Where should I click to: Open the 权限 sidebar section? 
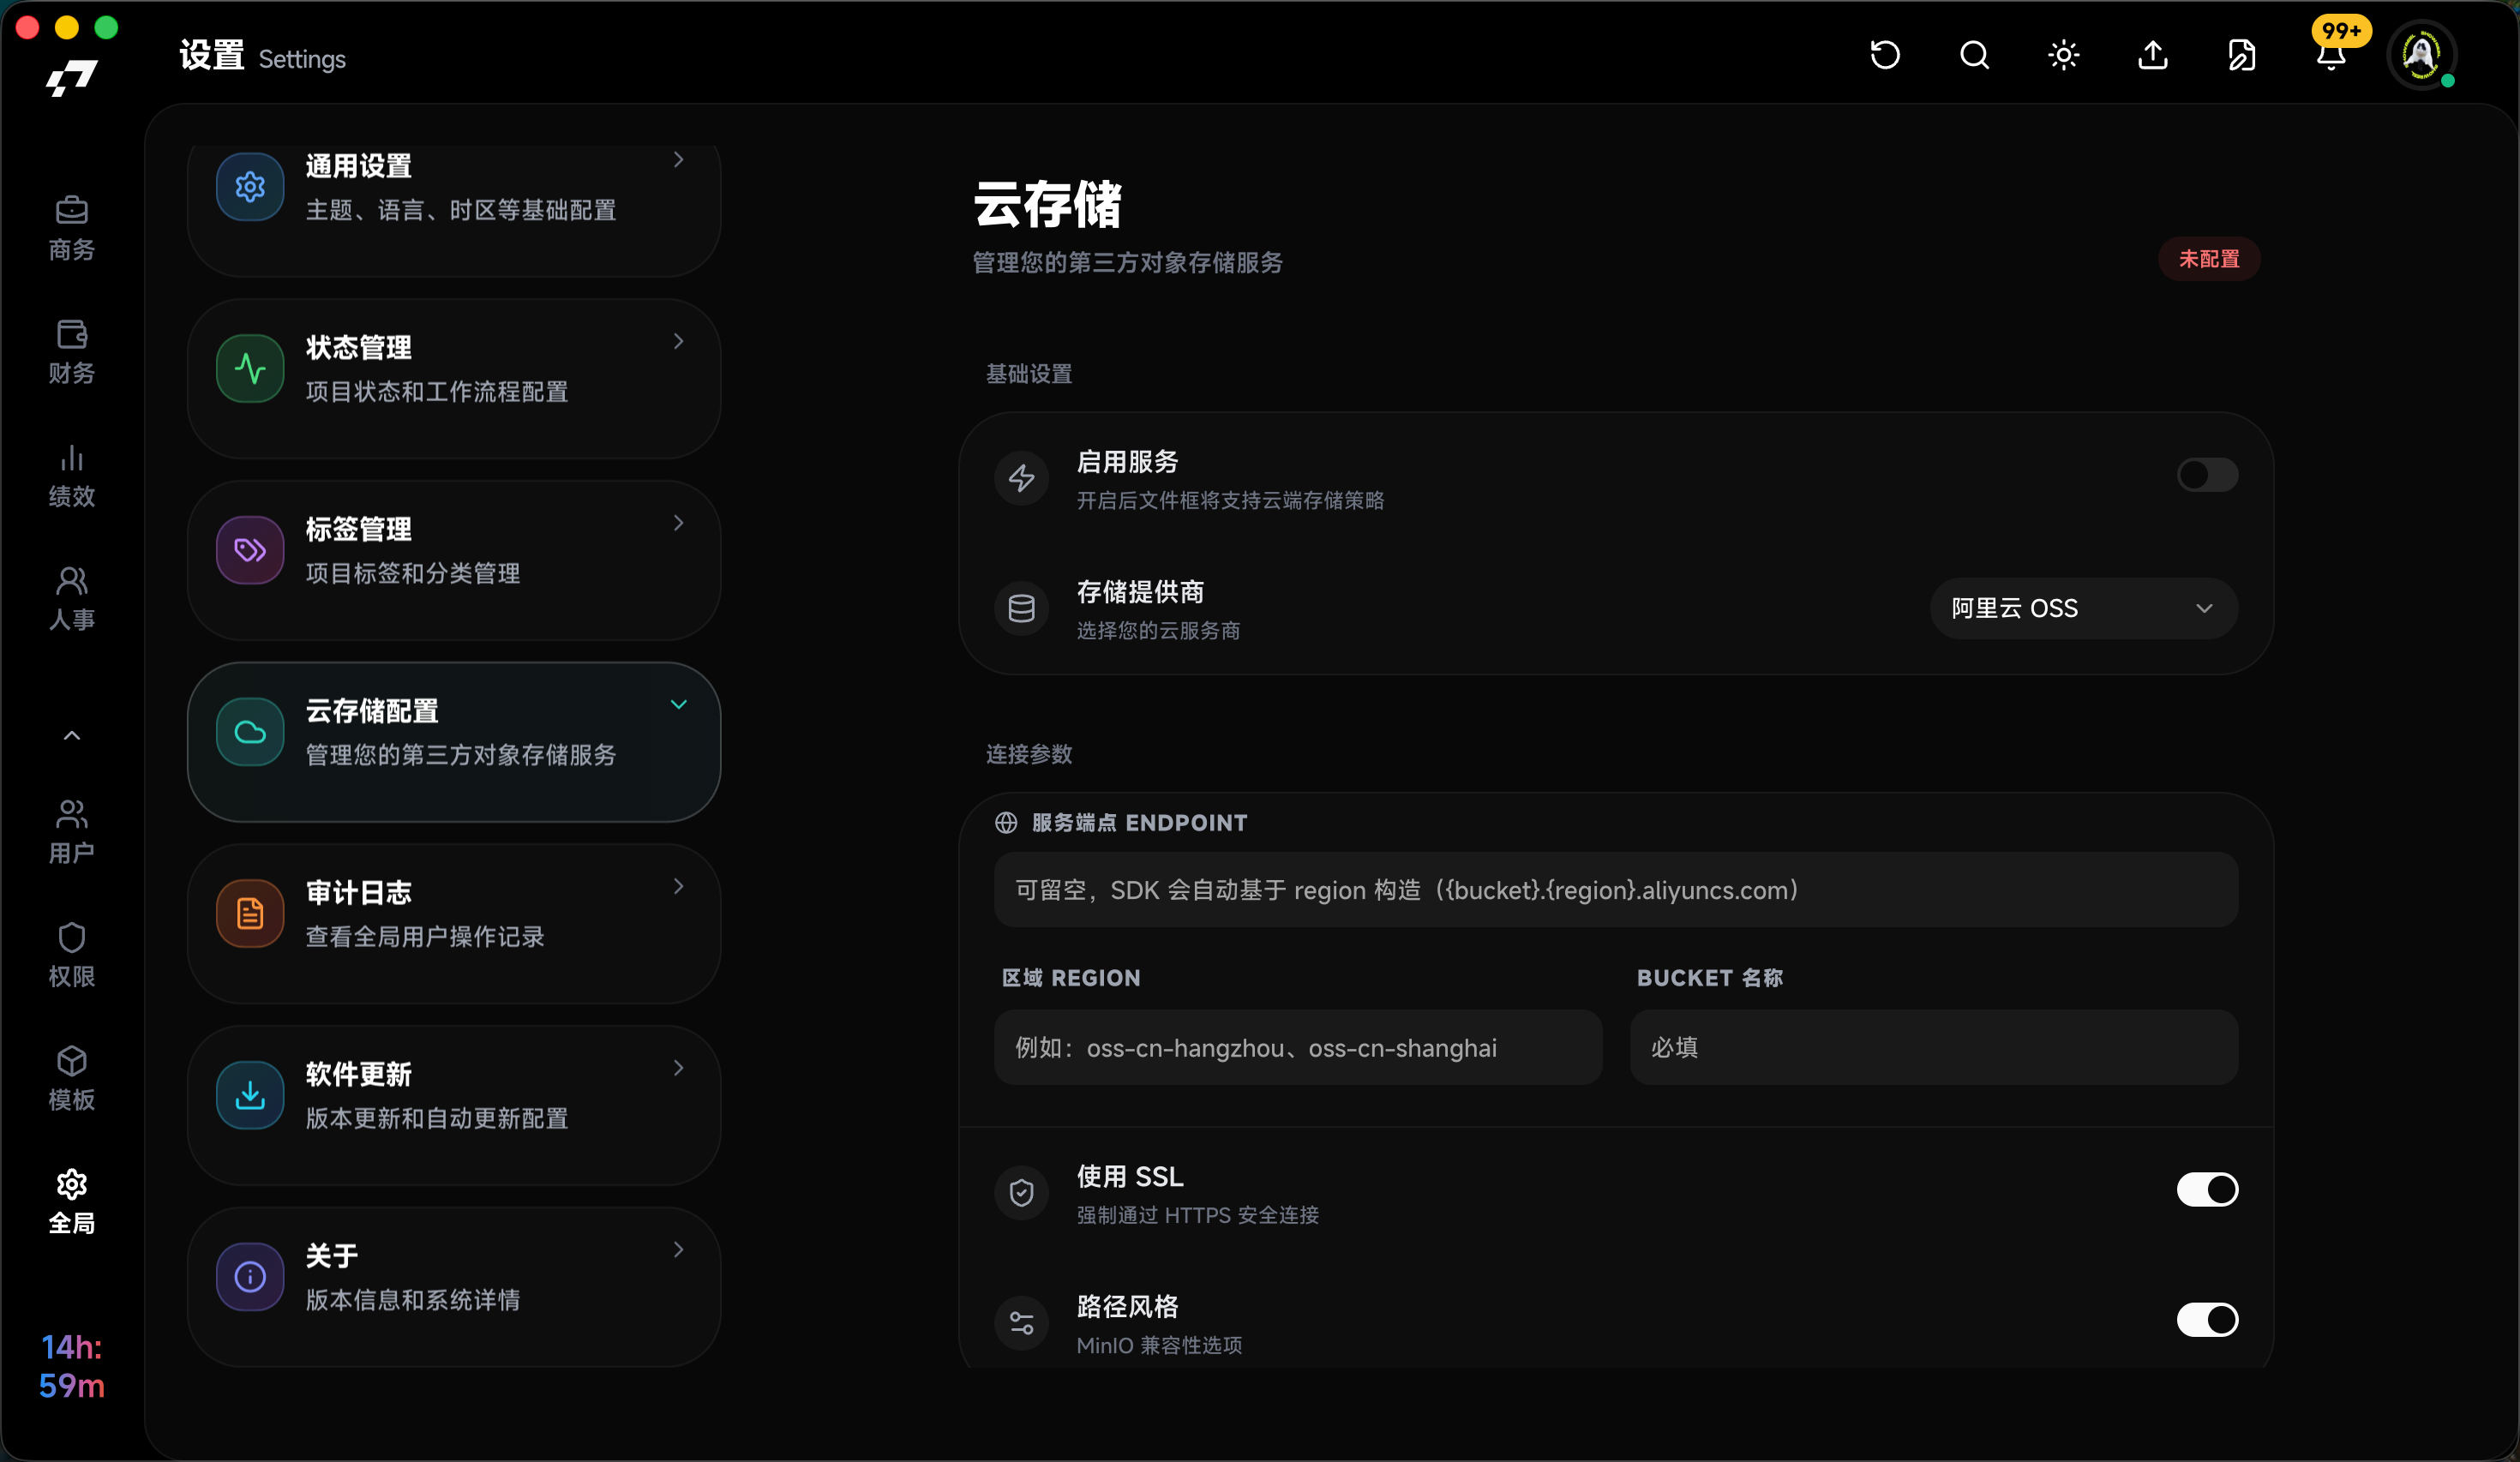71,955
